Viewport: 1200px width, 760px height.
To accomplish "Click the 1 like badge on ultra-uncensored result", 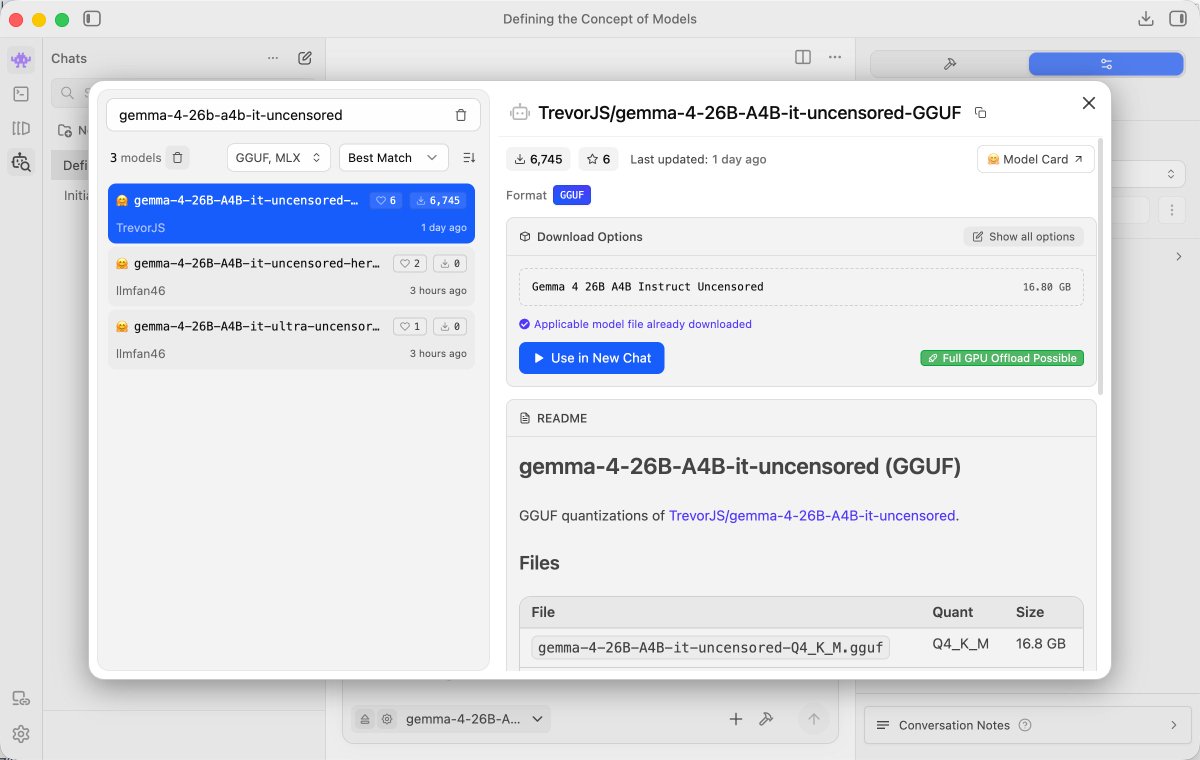I will pyautogui.click(x=408, y=326).
